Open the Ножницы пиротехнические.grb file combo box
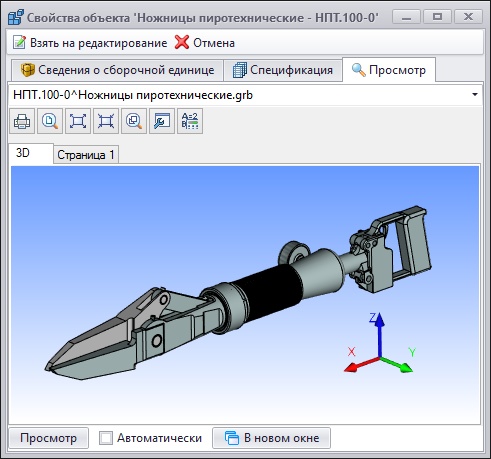The height and width of the screenshot is (459, 491). [245, 95]
